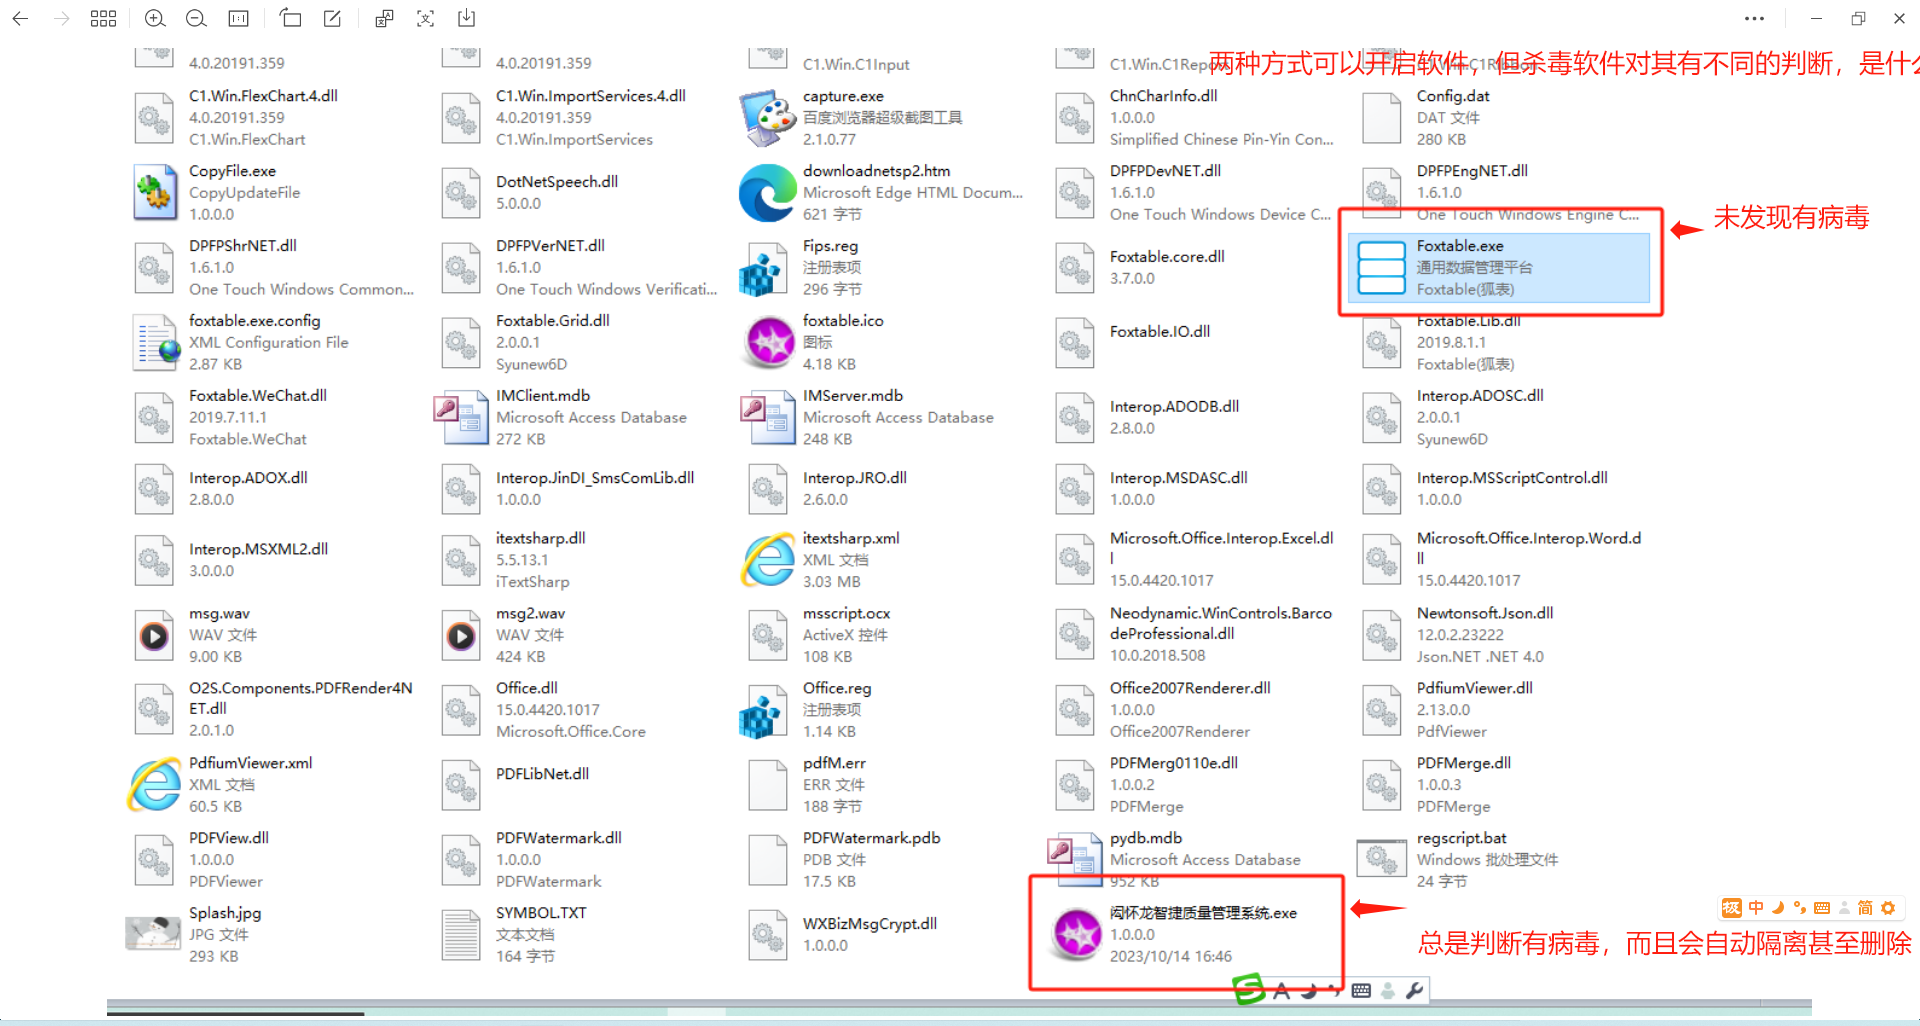Select the downloadnetsp2.htm Edge icon
The width and height of the screenshot is (1920, 1026).
pos(768,193)
